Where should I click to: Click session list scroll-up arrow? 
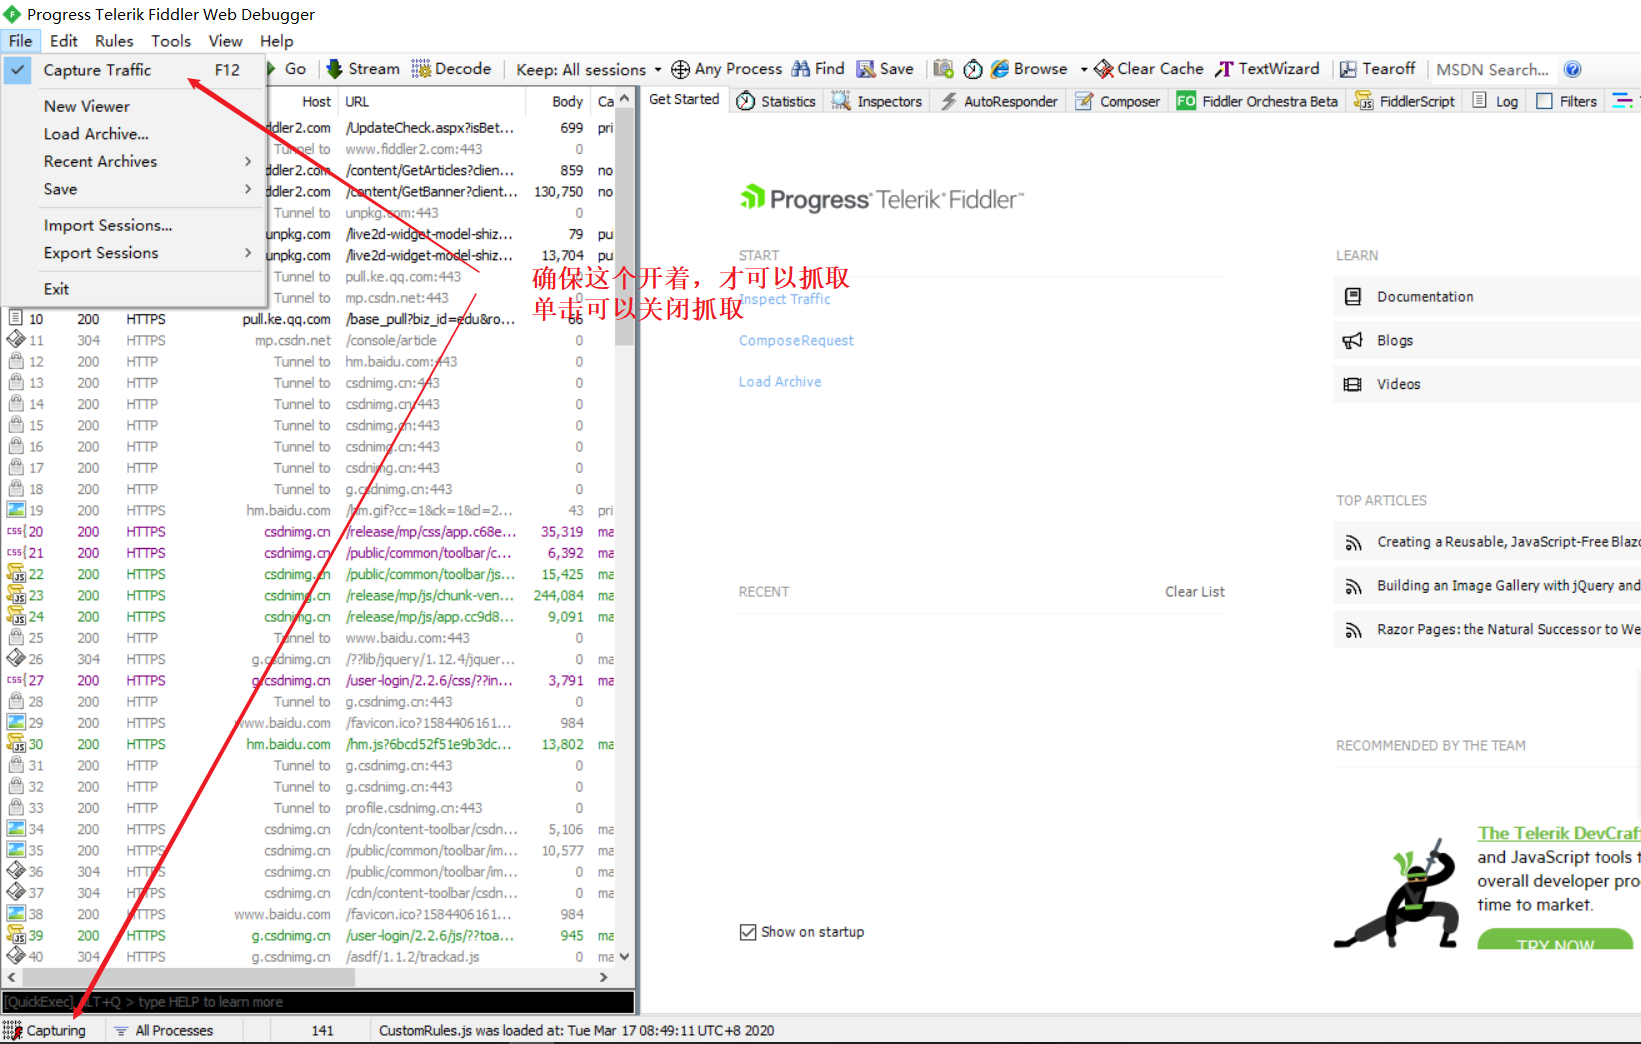(625, 99)
